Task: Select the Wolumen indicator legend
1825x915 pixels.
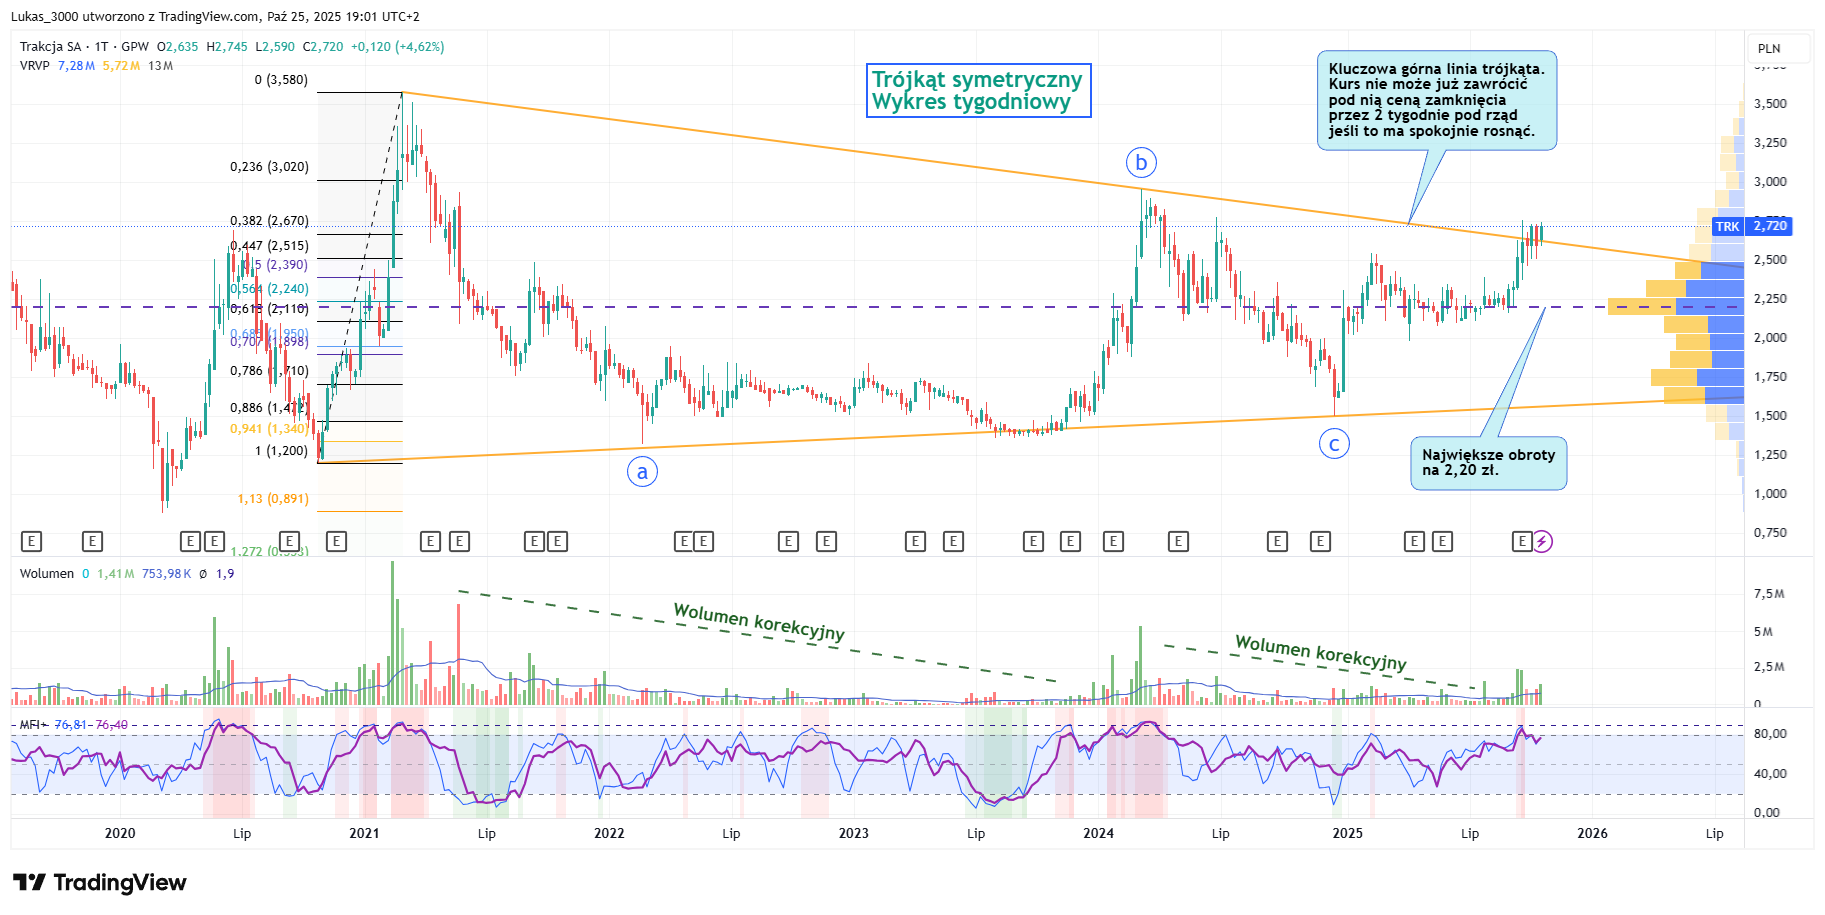Action: [x=47, y=574]
